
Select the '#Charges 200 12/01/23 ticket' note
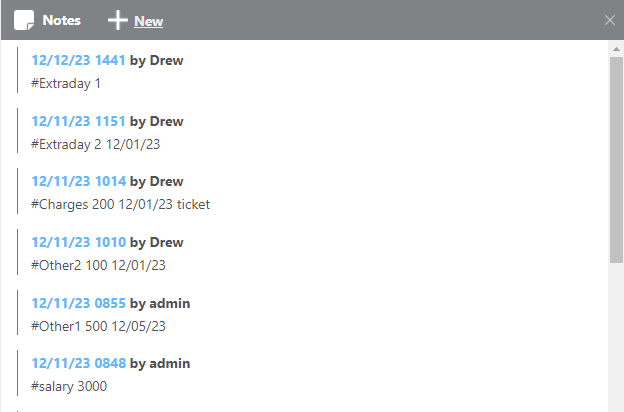coord(120,204)
